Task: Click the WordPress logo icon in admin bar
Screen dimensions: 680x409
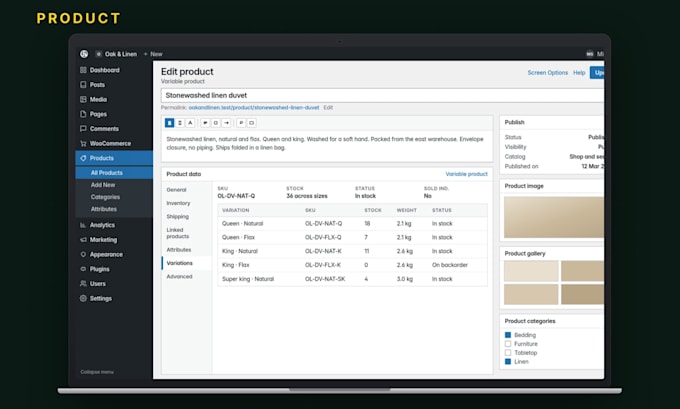Action: point(84,54)
